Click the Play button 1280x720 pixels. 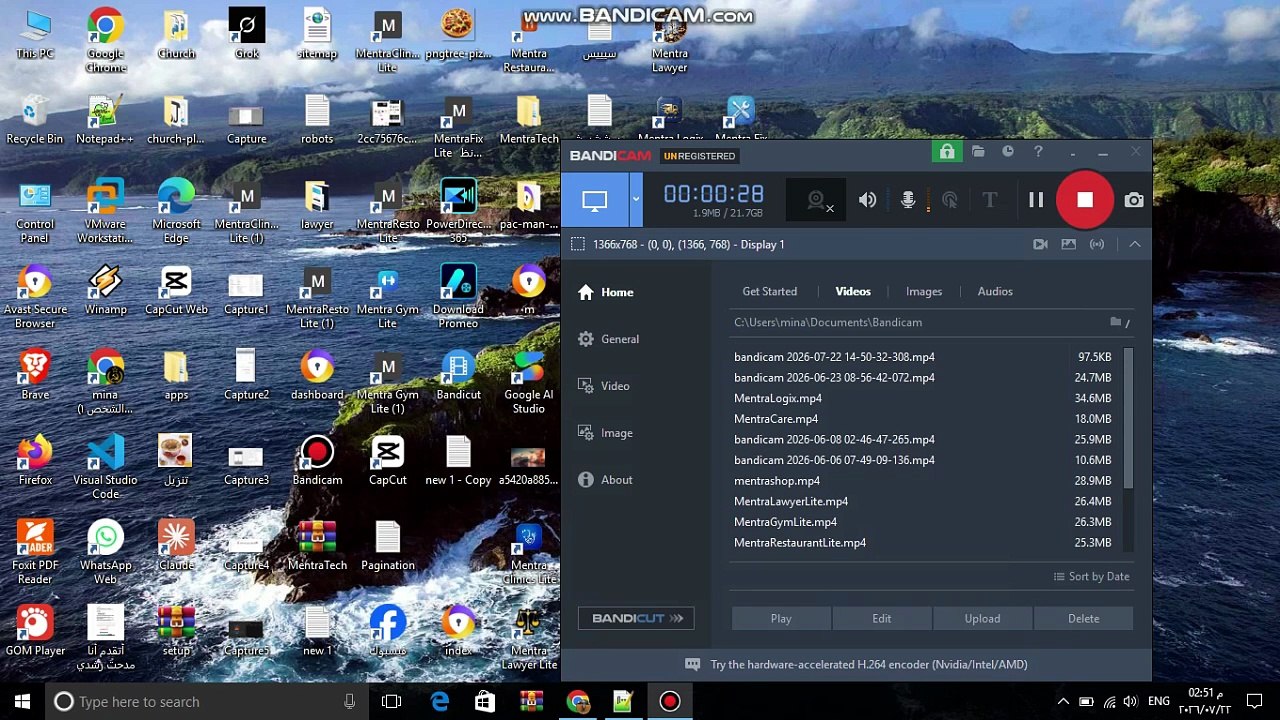[x=781, y=618]
